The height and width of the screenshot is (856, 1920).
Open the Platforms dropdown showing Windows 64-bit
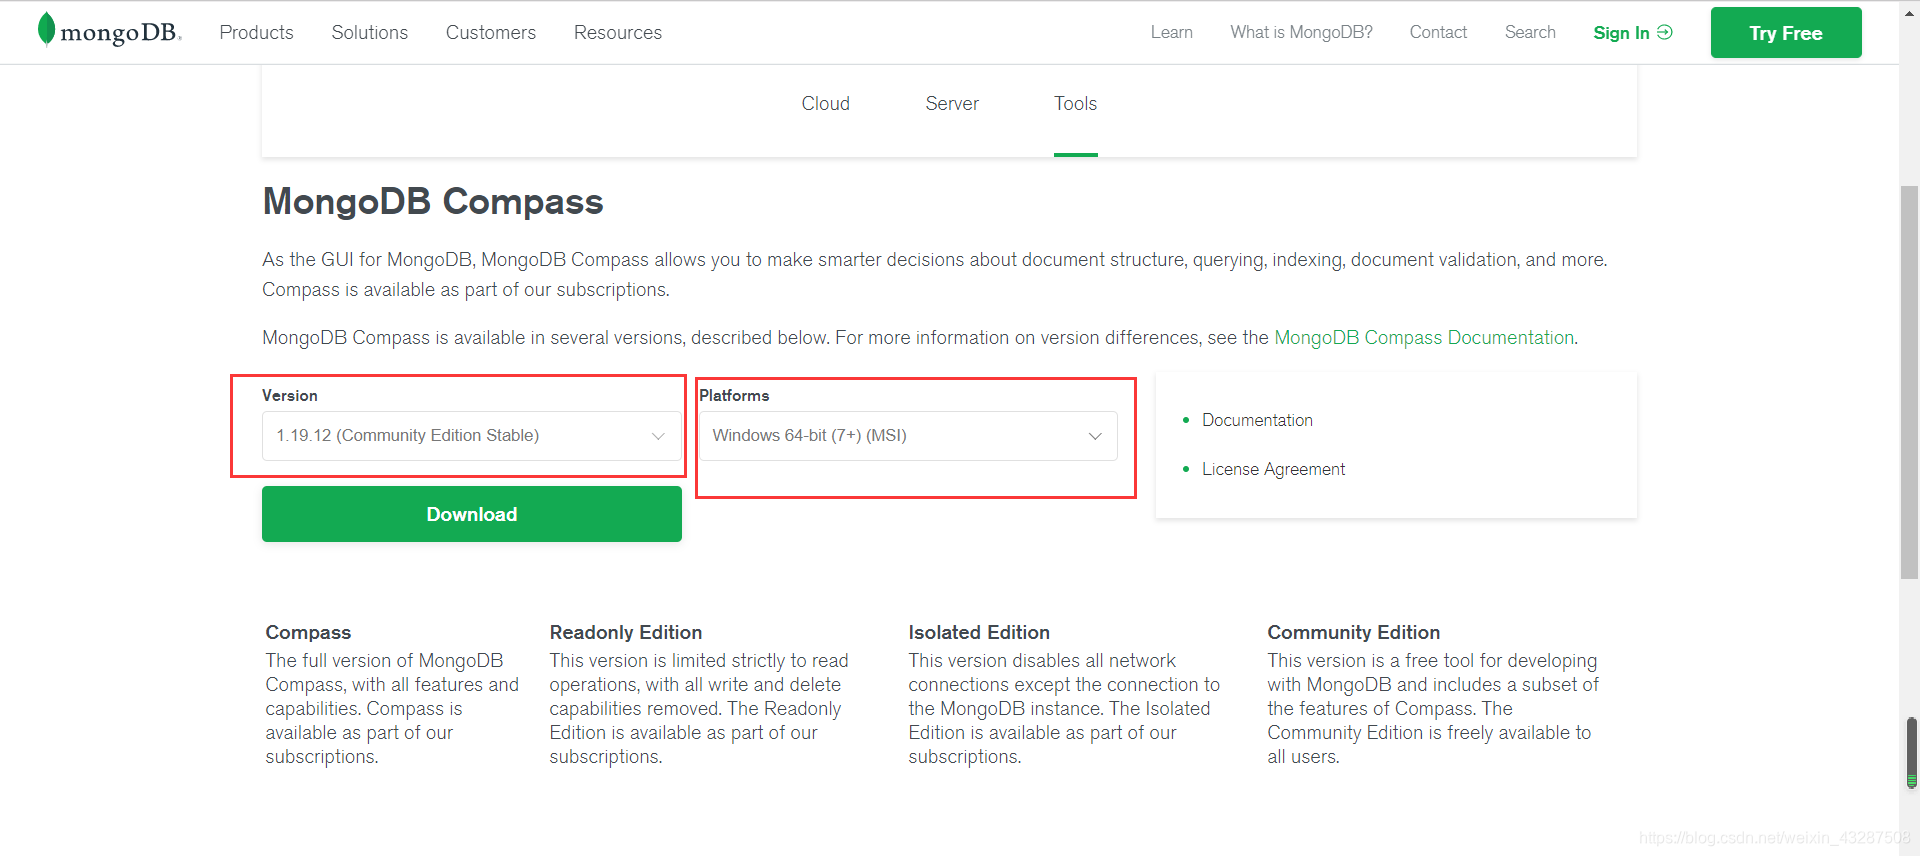coord(908,435)
